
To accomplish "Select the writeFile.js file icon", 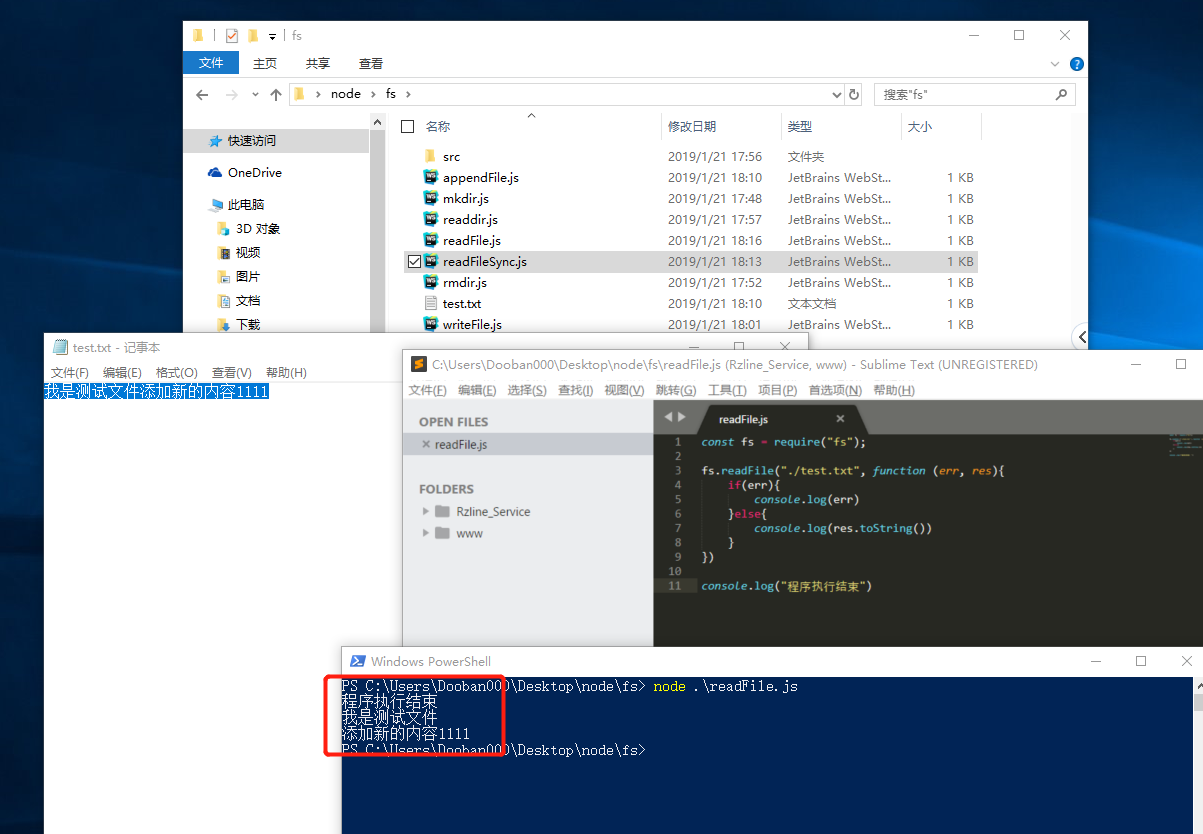I will 431,325.
